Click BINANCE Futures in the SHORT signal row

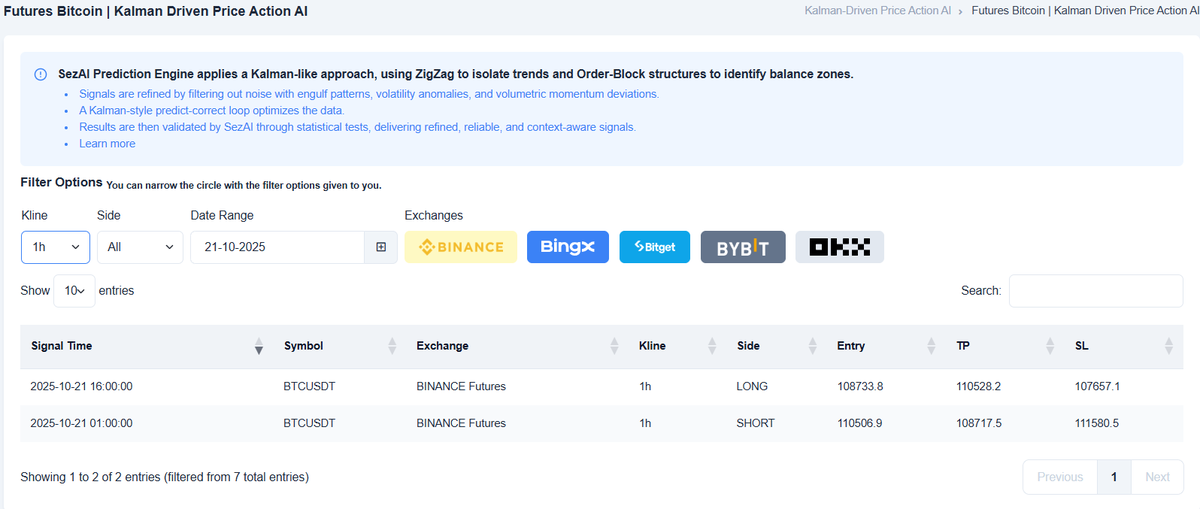coord(461,423)
